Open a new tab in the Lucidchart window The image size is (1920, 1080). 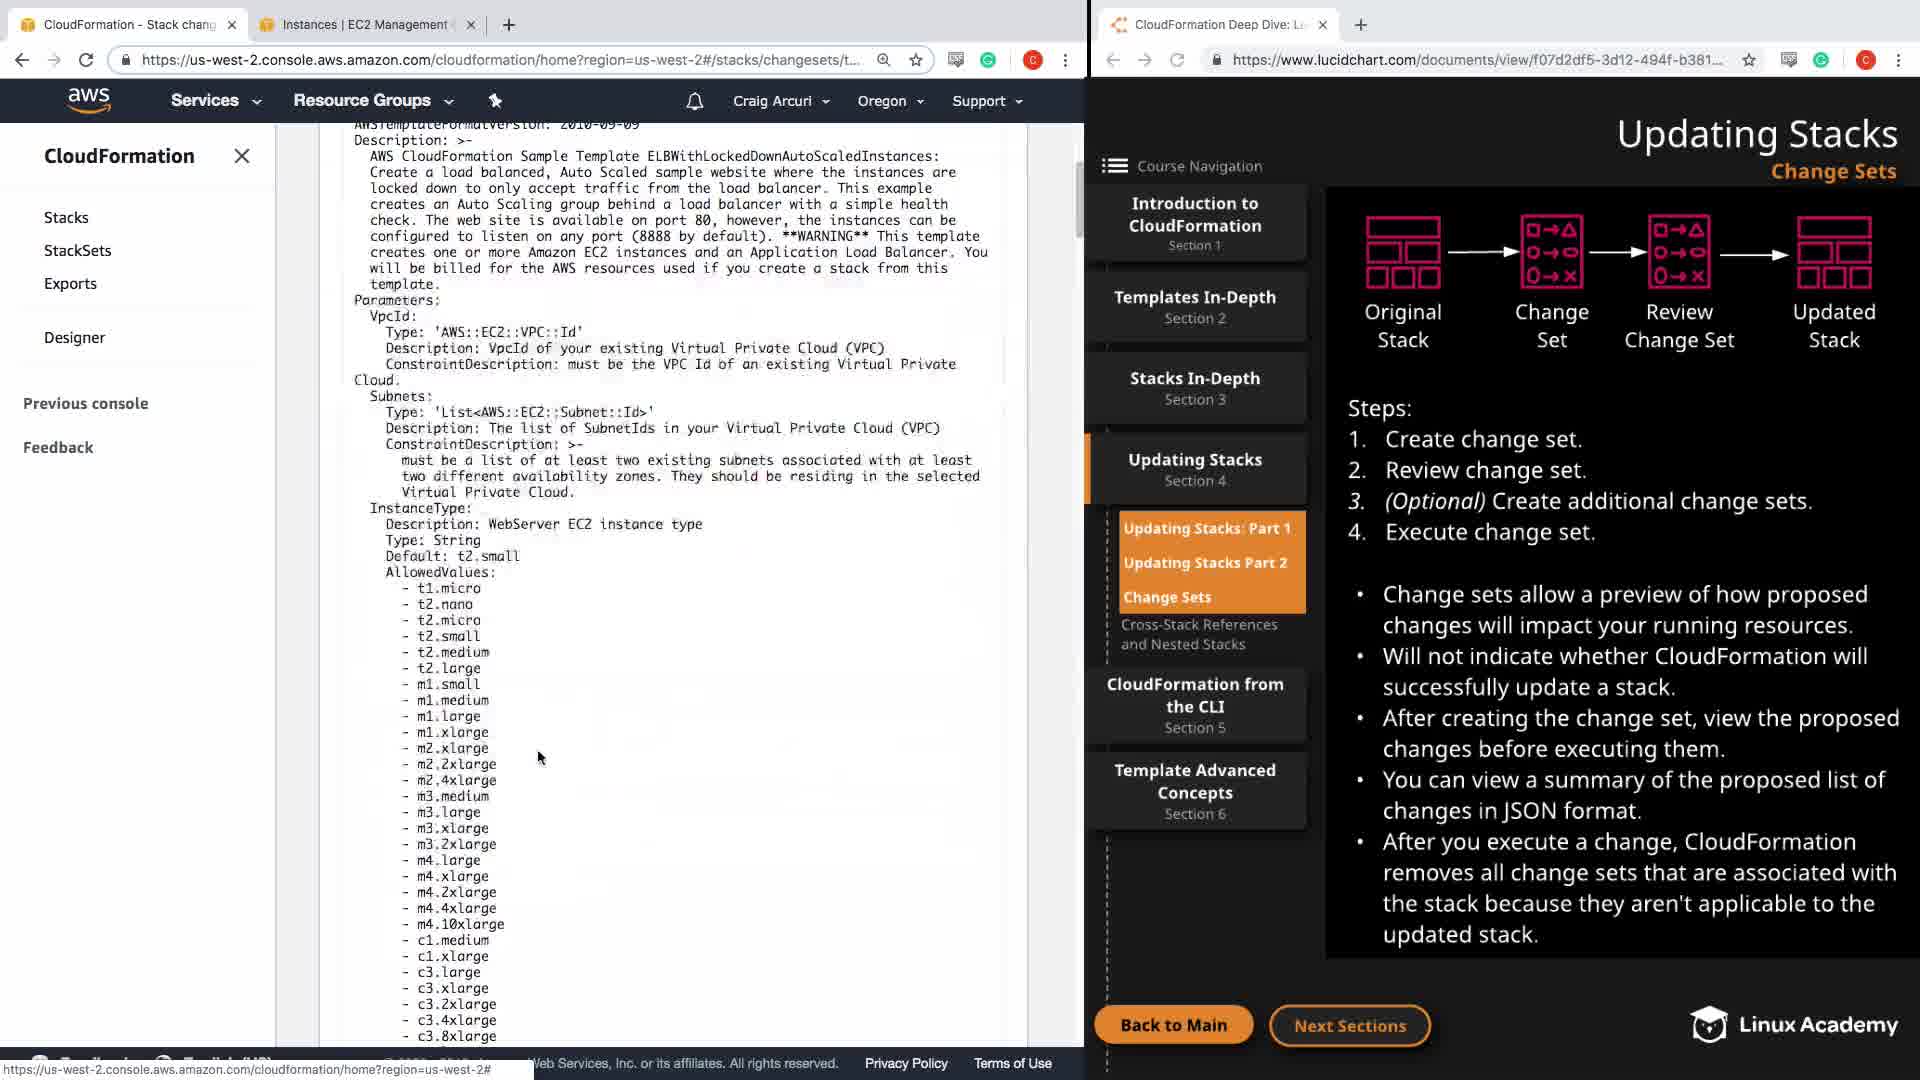coord(1361,24)
